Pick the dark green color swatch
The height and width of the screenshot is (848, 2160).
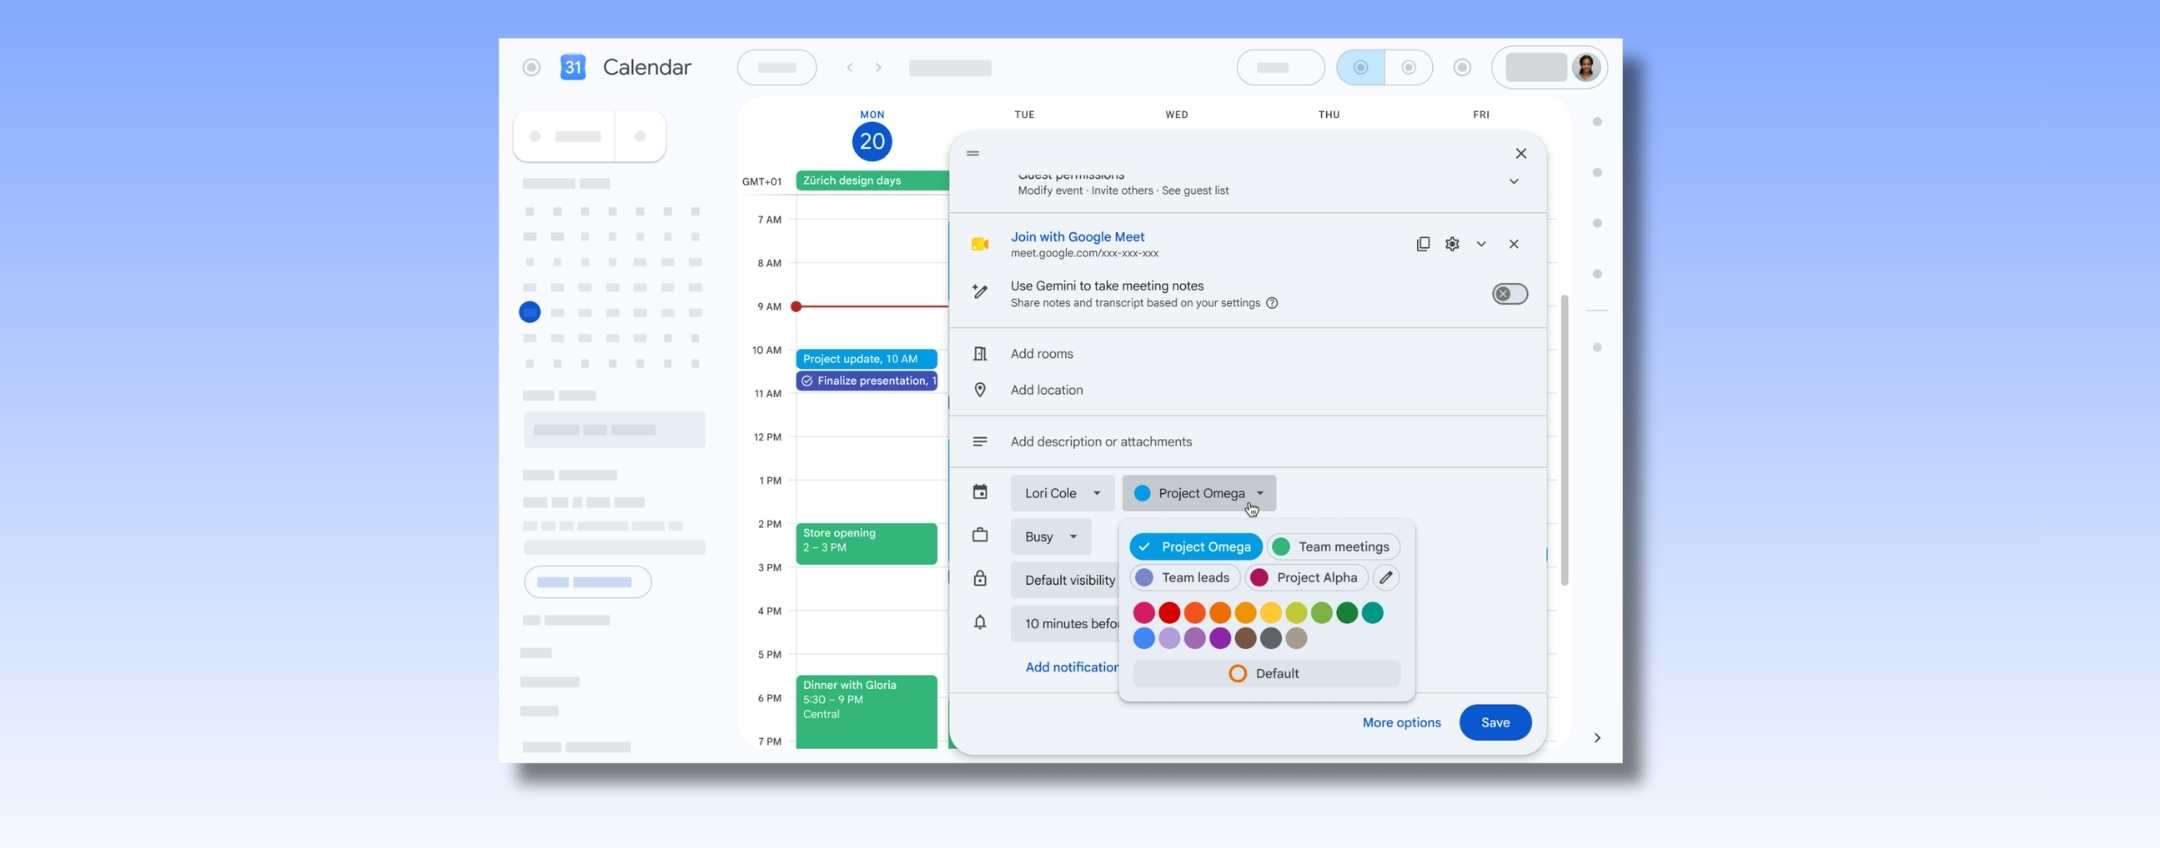pos(1347,612)
